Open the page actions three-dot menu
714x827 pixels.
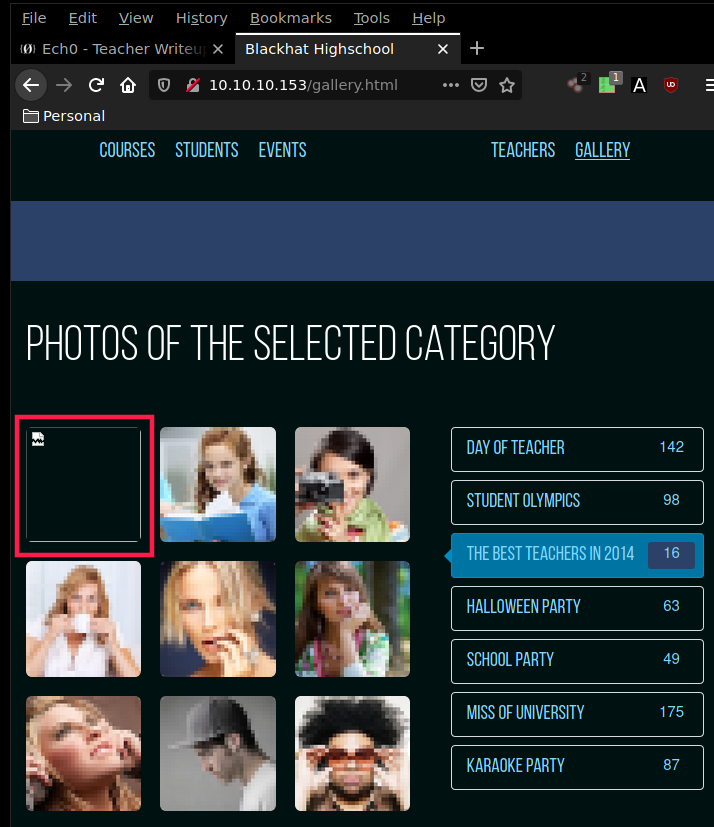[450, 85]
